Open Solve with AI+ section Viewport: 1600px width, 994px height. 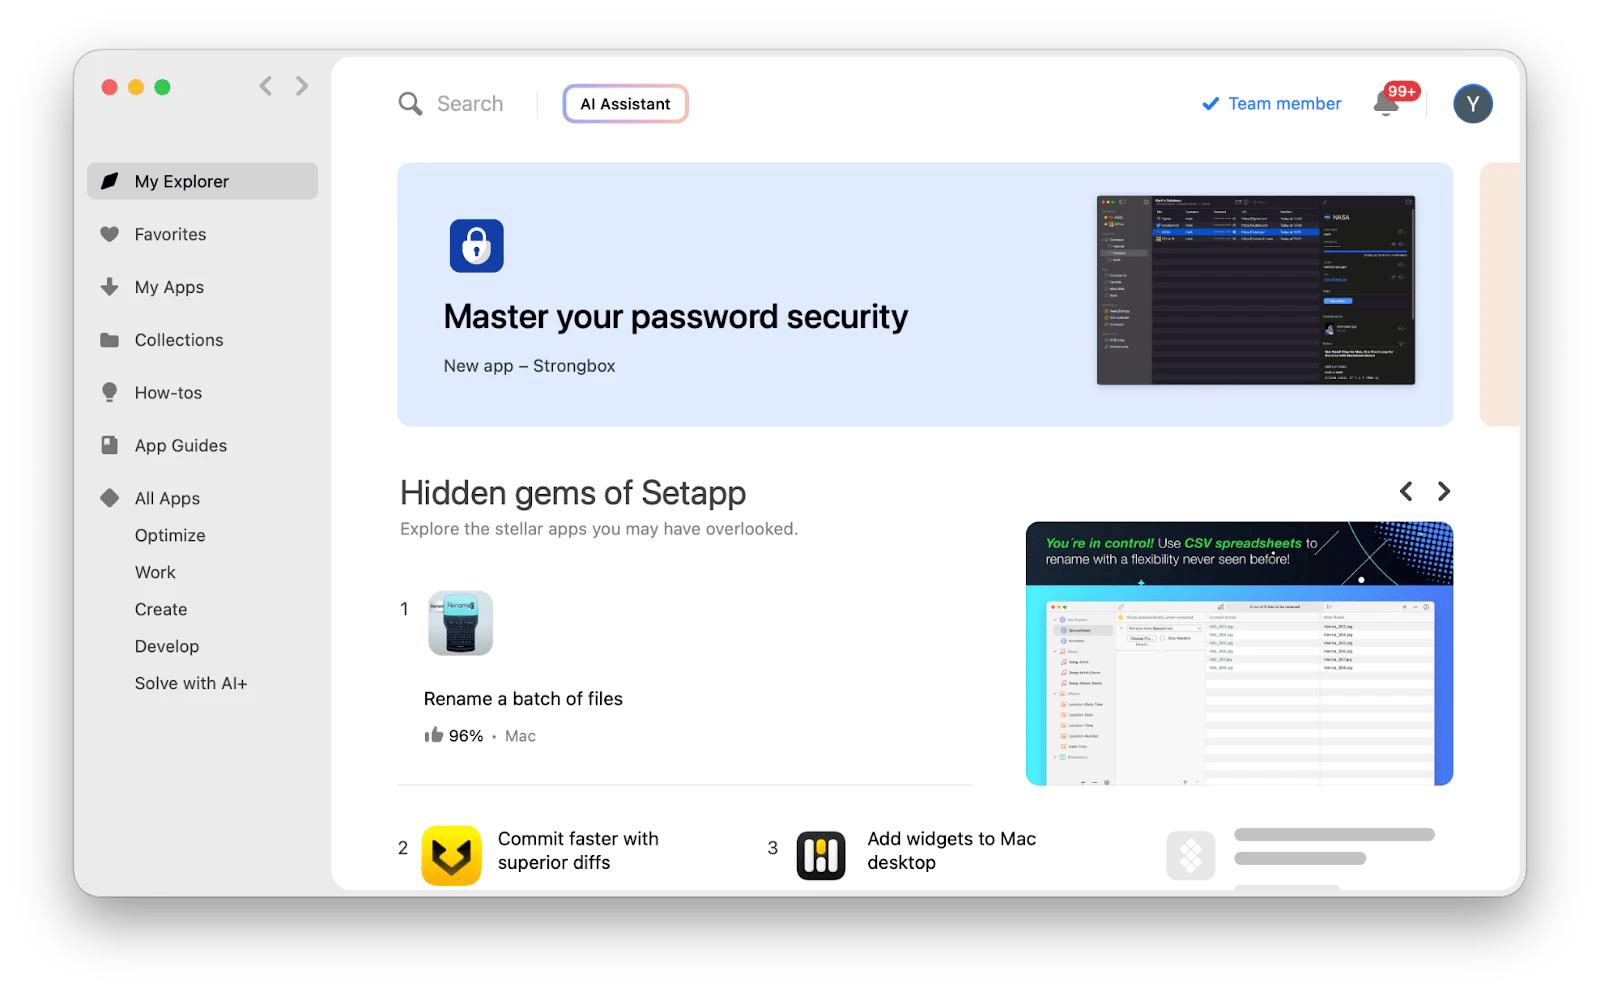click(191, 683)
